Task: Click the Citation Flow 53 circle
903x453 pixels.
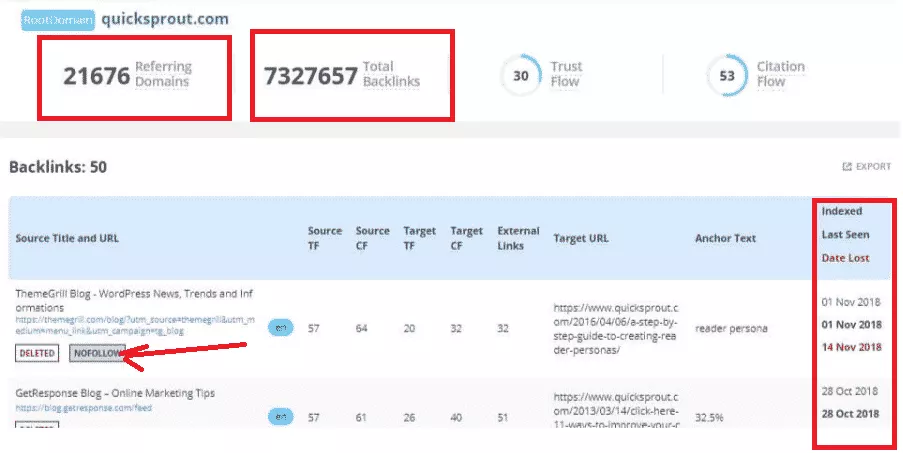Action: click(x=727, y=75)
